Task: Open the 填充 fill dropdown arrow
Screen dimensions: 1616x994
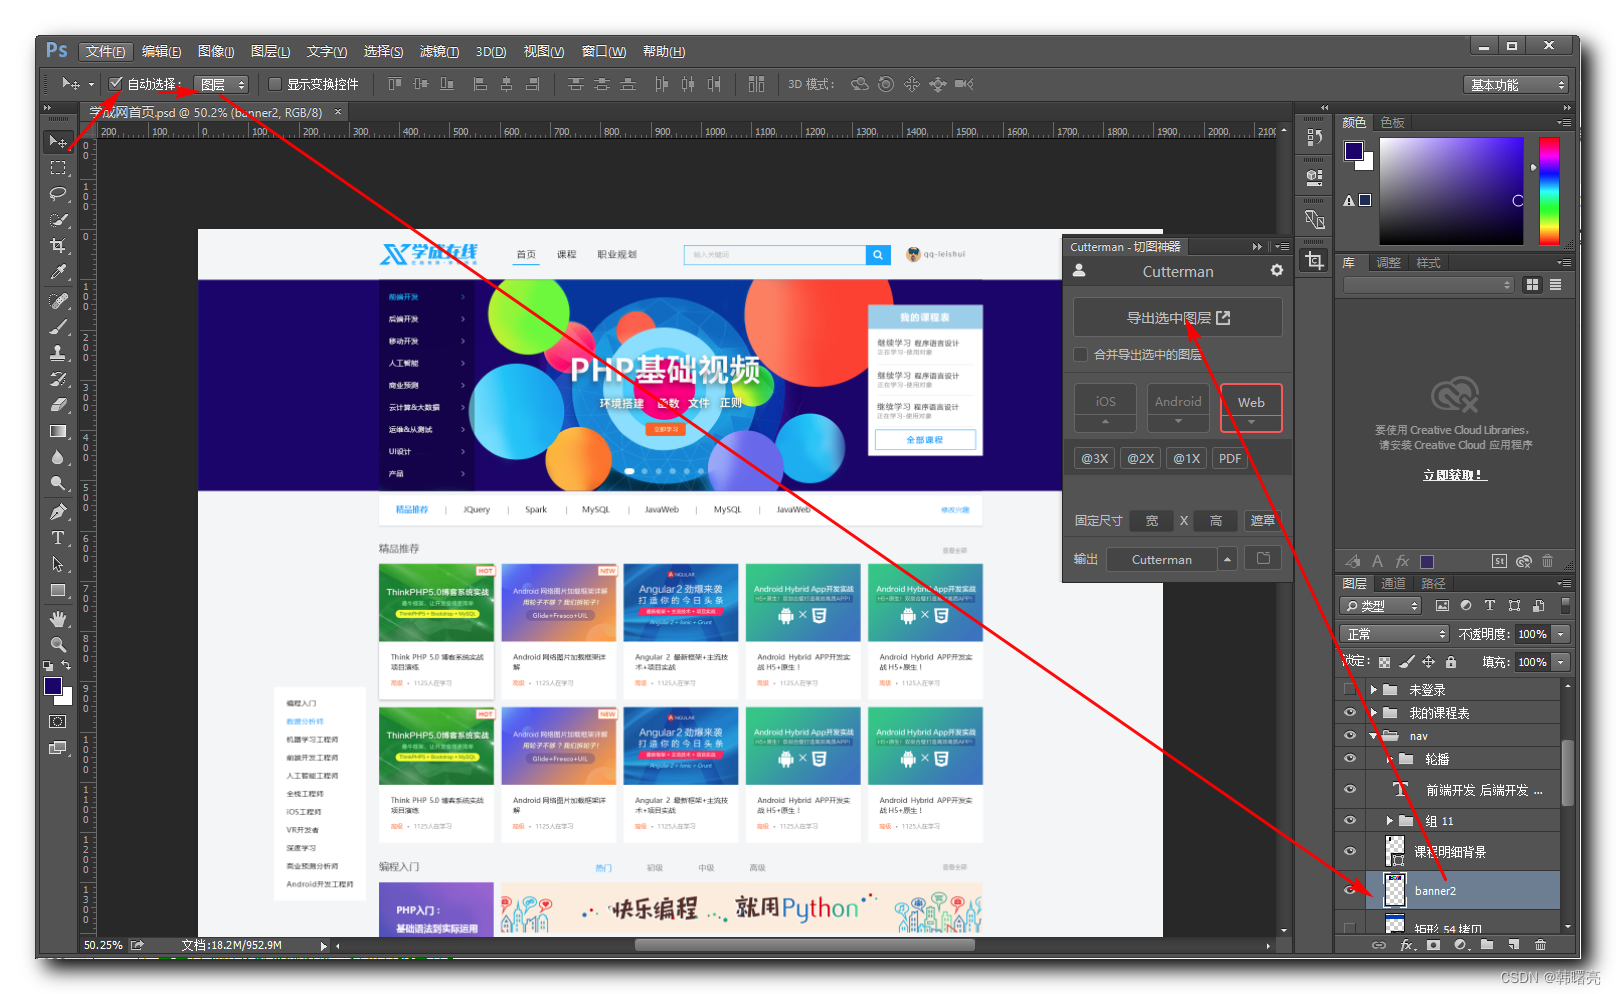Action: (x=1560, y=662)
